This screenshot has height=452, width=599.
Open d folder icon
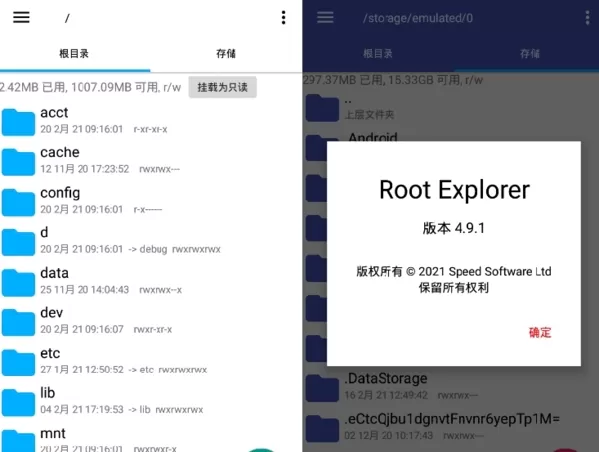pos(18,242)
